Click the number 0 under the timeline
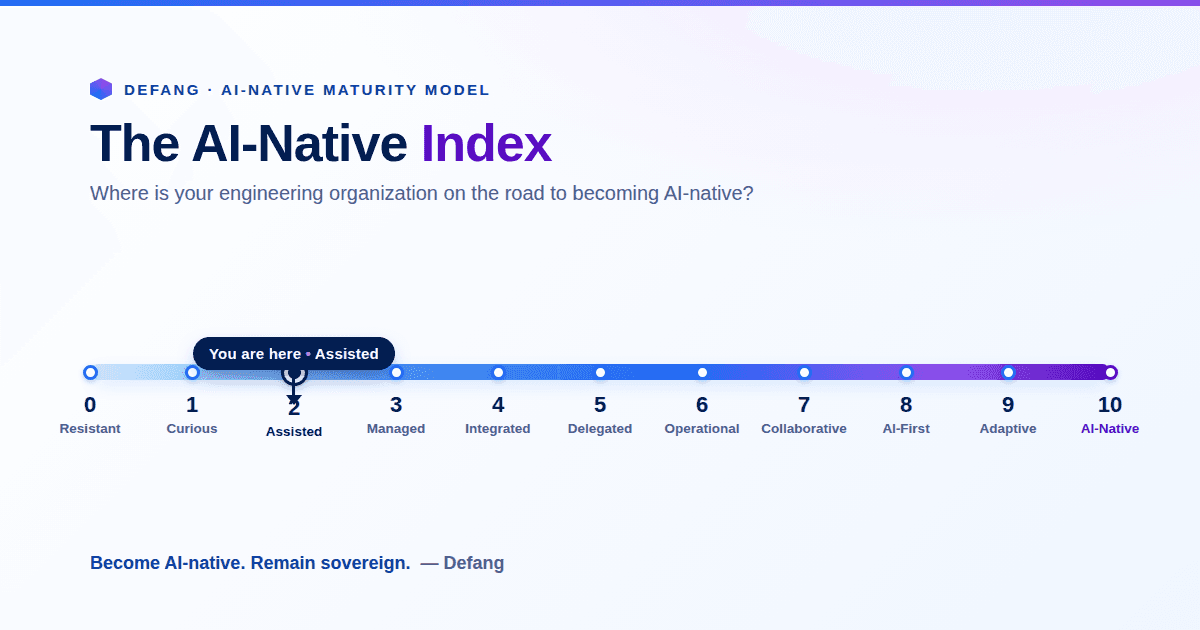1200x630 pixels. coord(90,405)
